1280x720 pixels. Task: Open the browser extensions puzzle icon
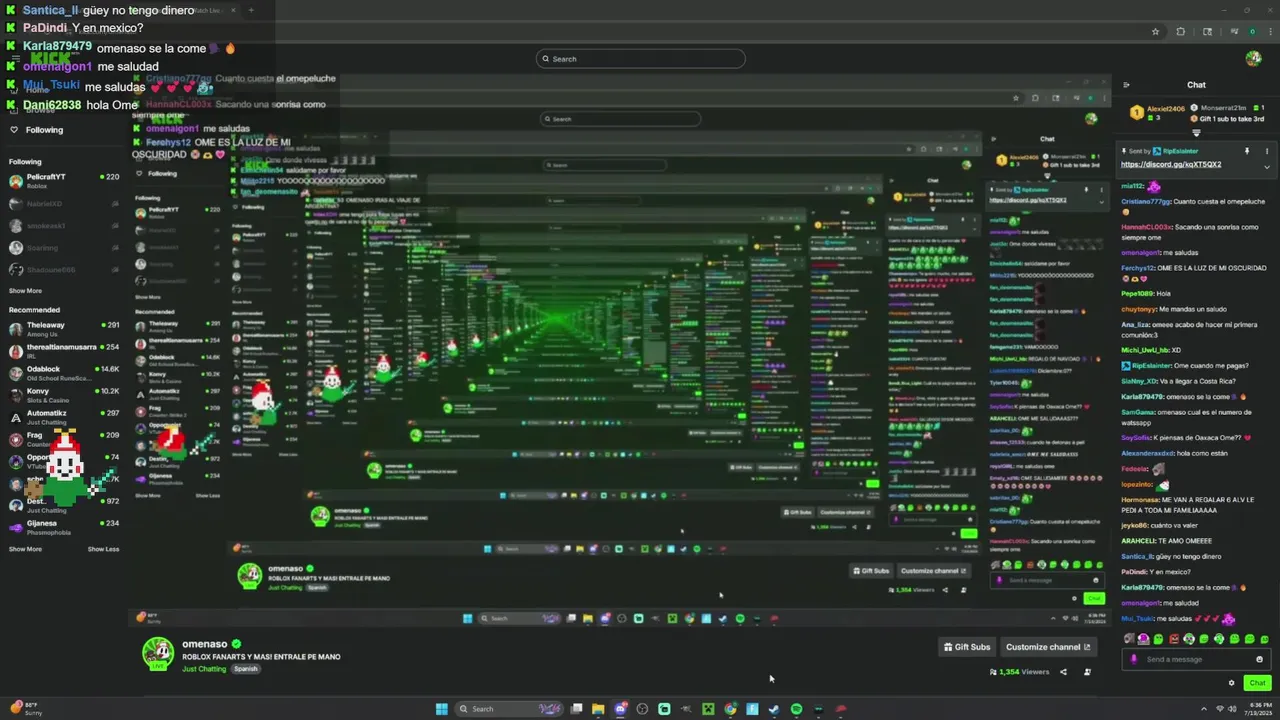pyautogui.click(x=1181, y=32)
